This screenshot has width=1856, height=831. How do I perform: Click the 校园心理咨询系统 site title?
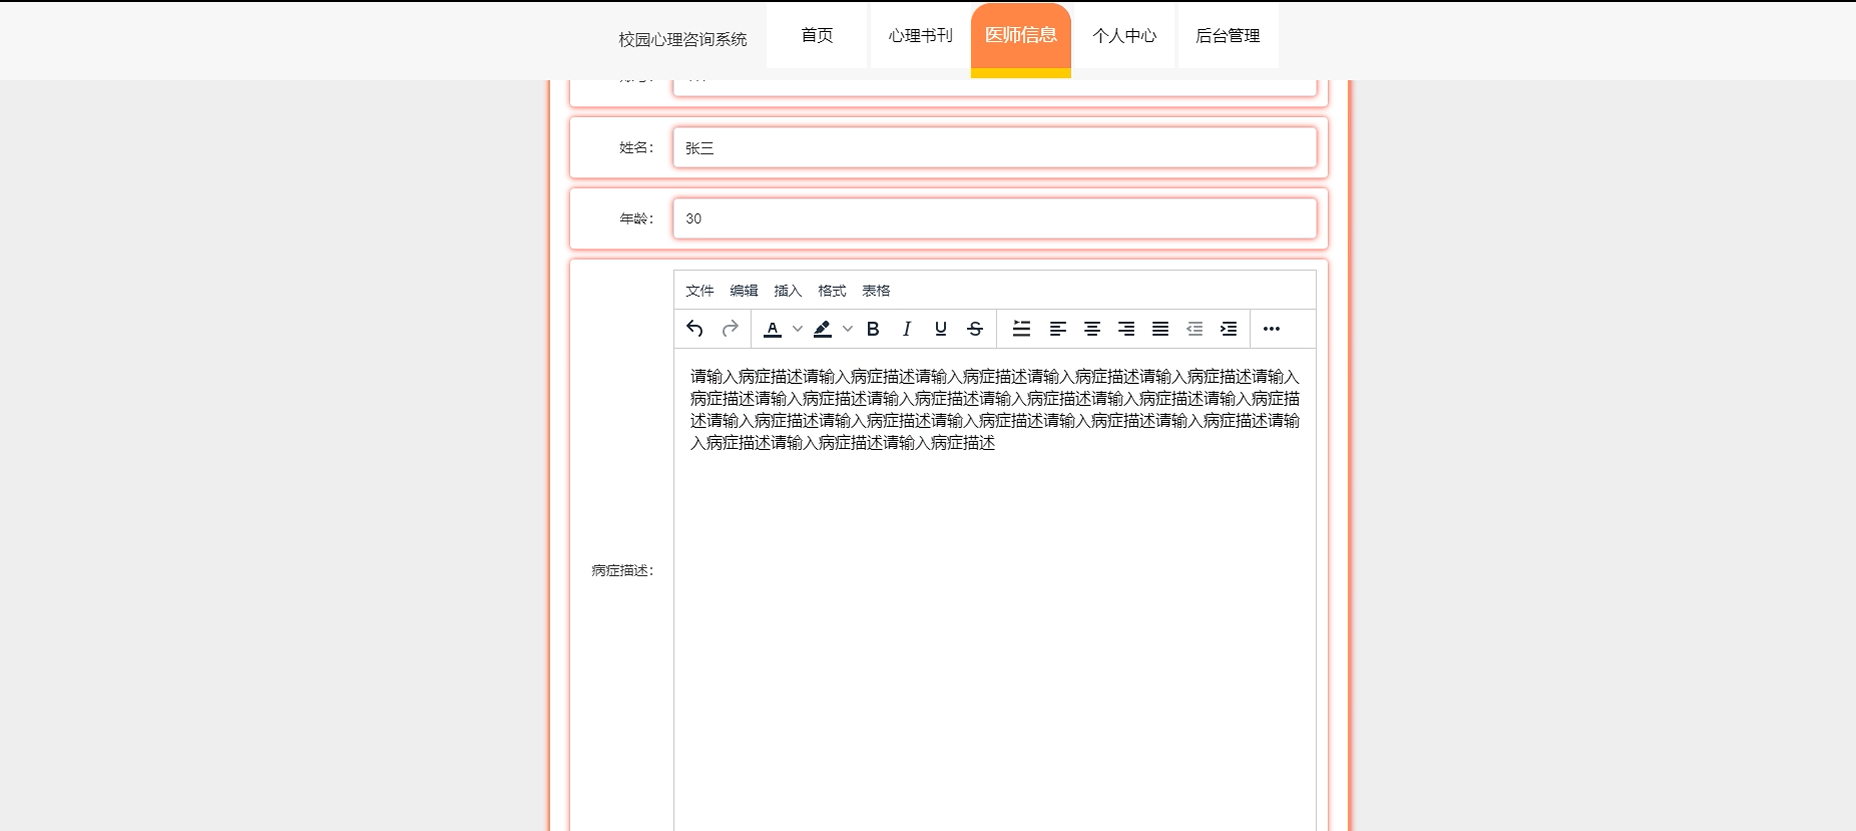coord(683,39)
